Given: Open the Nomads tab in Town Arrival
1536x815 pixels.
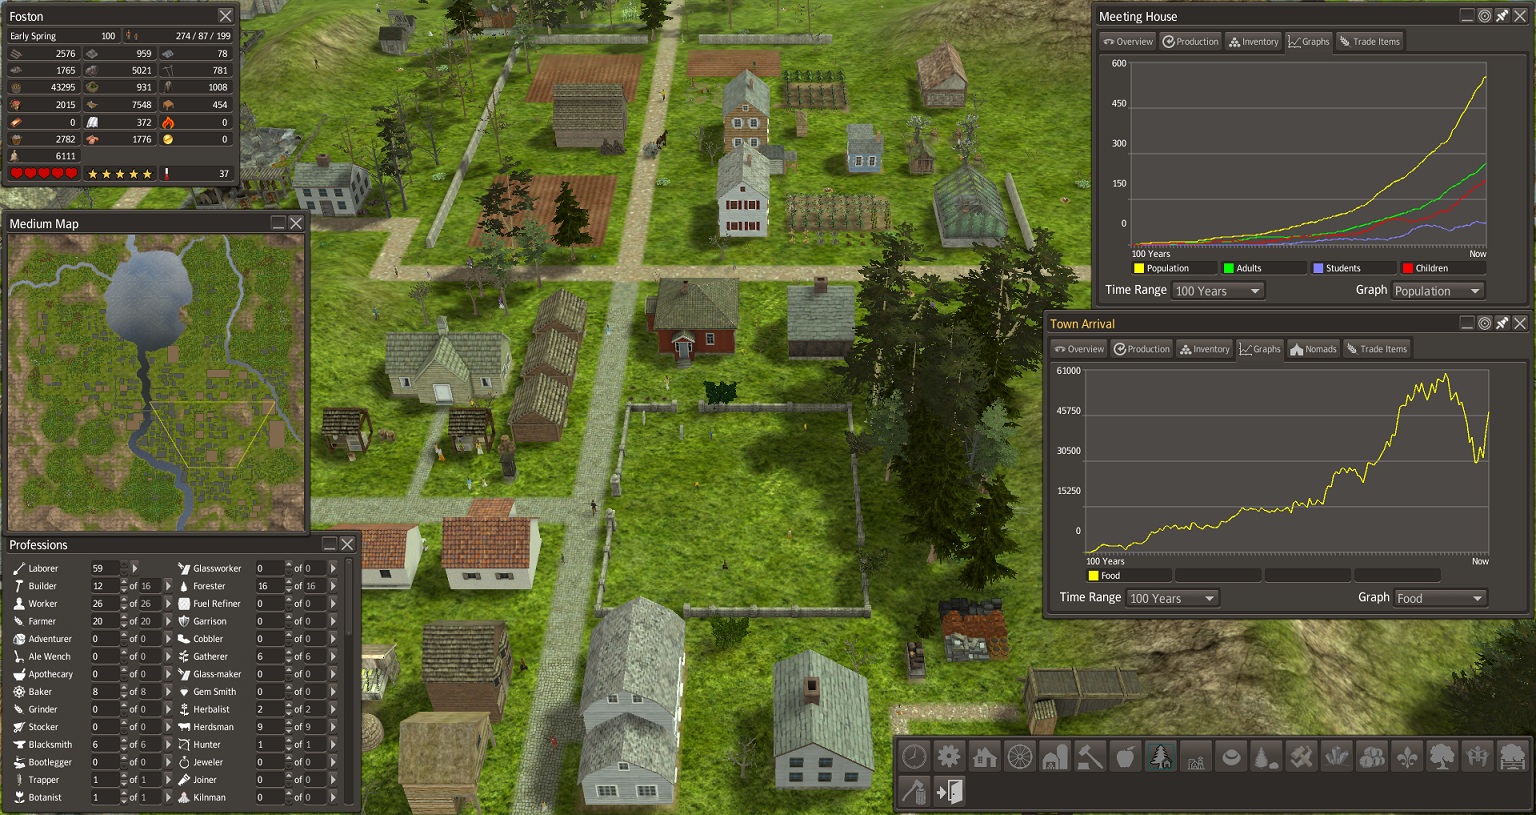Looking at the screenshot, I should pyautogui.click(x=1313, y=348).
